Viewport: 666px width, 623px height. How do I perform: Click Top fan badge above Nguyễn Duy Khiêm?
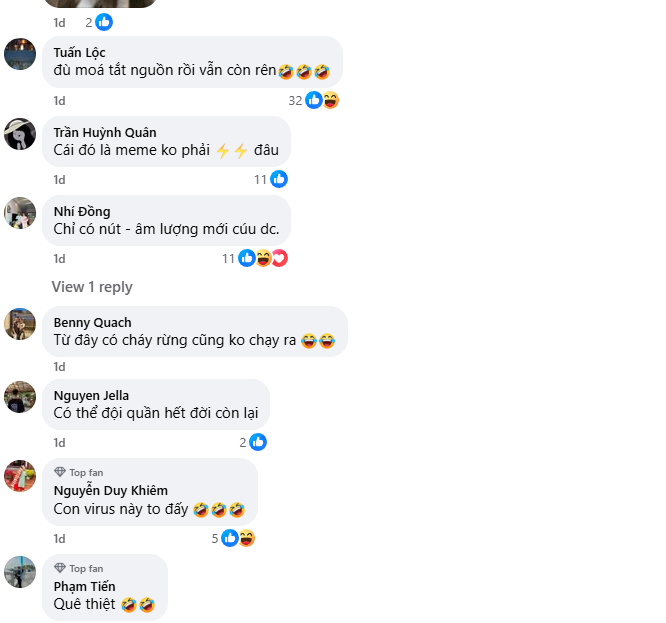point(79,472)
